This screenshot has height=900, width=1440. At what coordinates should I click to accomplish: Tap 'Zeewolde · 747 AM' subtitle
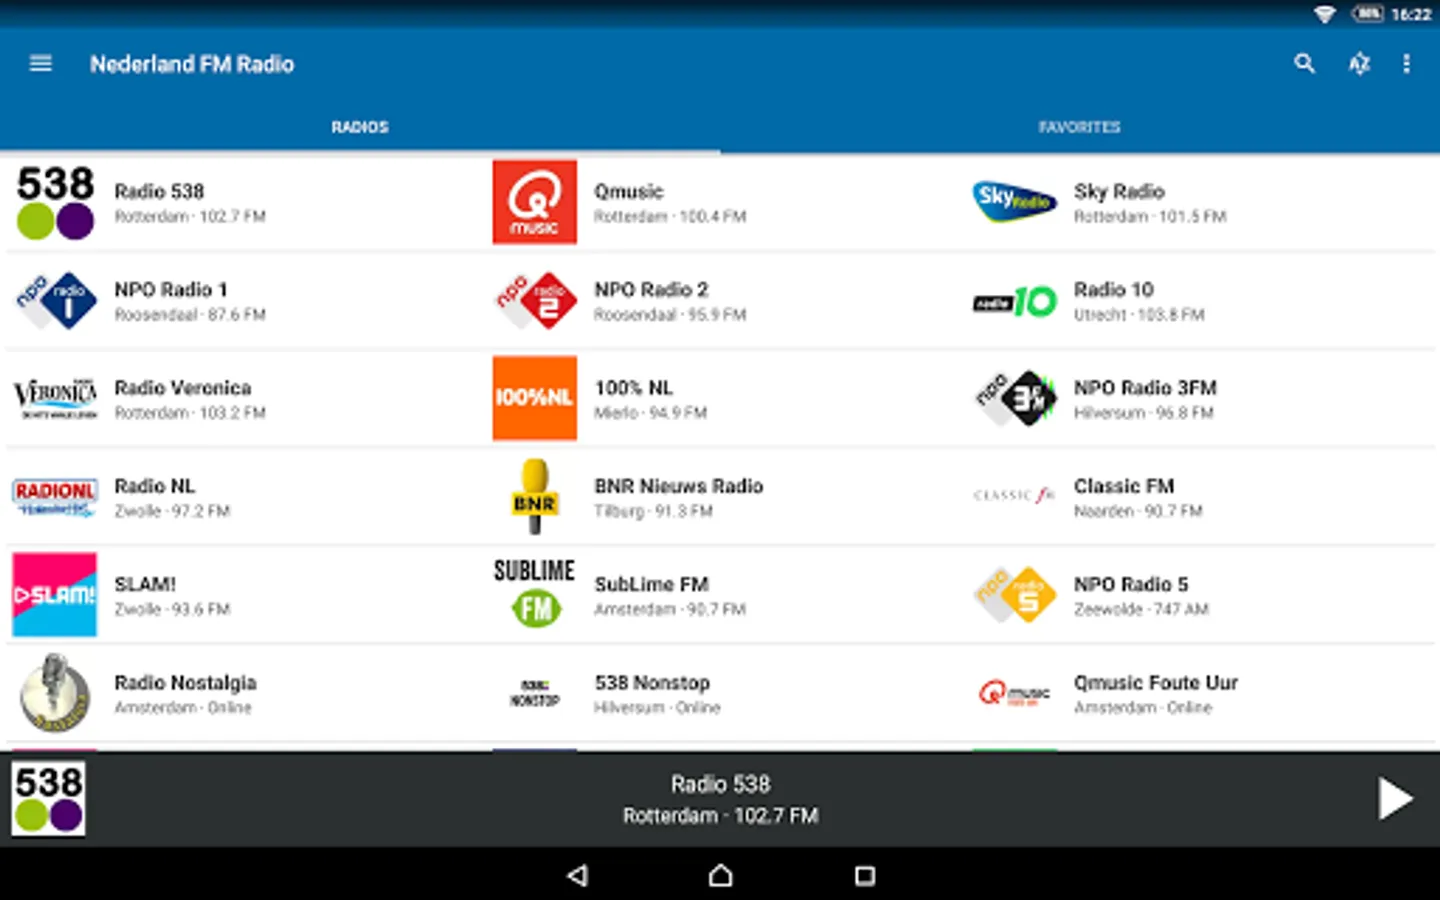click(1141, 609)
